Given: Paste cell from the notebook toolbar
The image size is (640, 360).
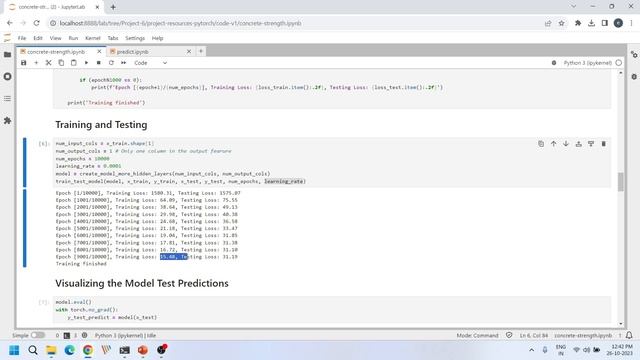Looking at the screenshot, I should coord(73,63).
